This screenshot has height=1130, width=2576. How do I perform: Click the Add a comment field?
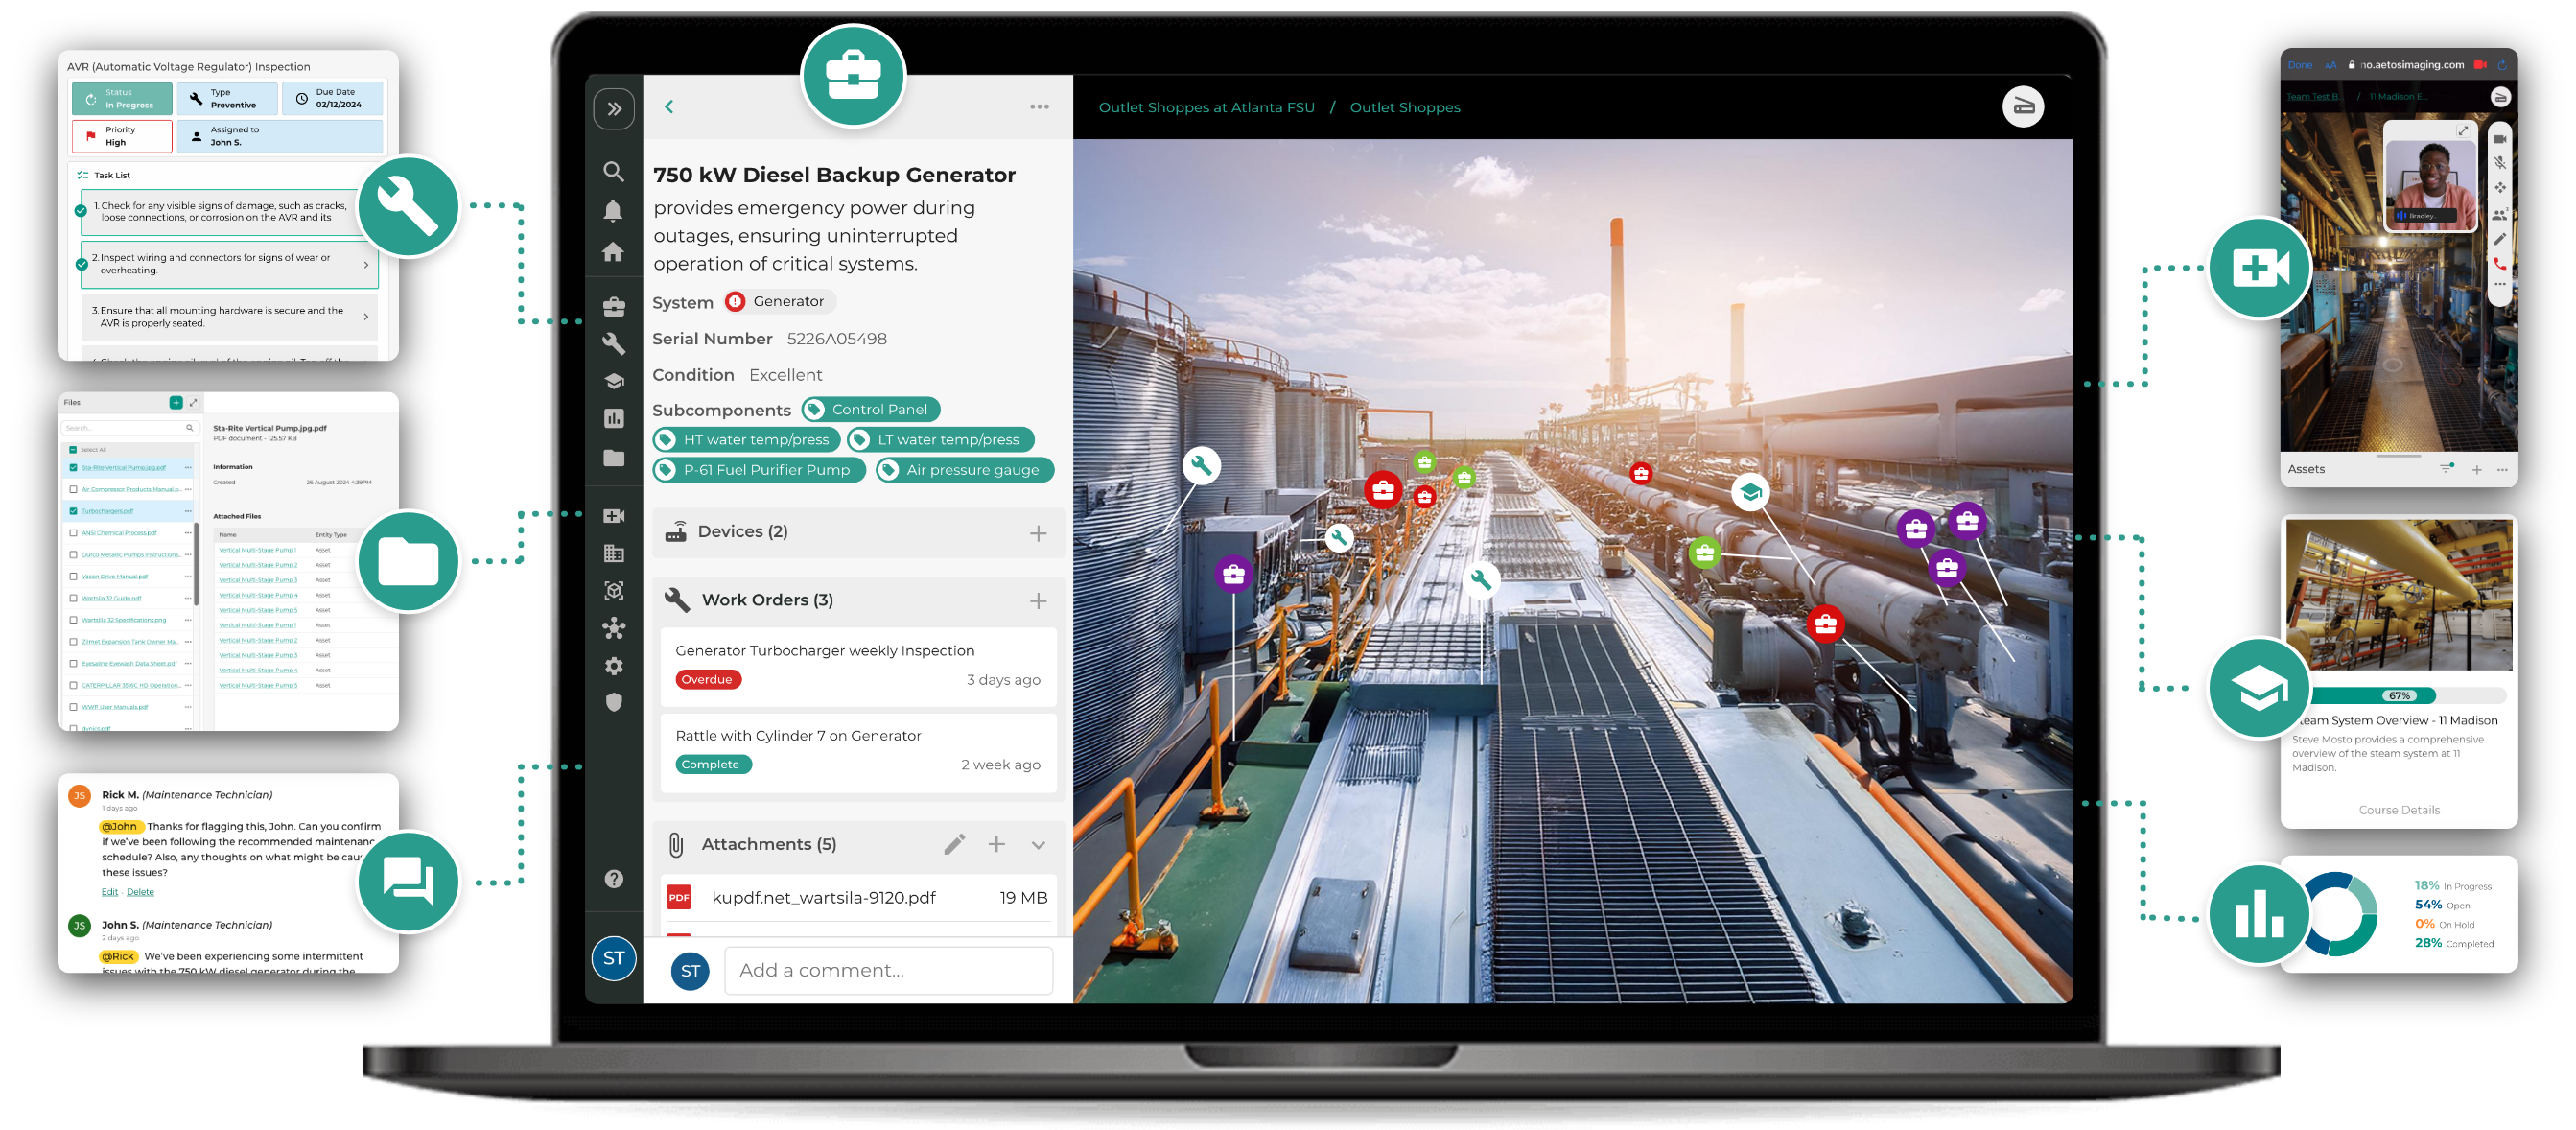887,970
